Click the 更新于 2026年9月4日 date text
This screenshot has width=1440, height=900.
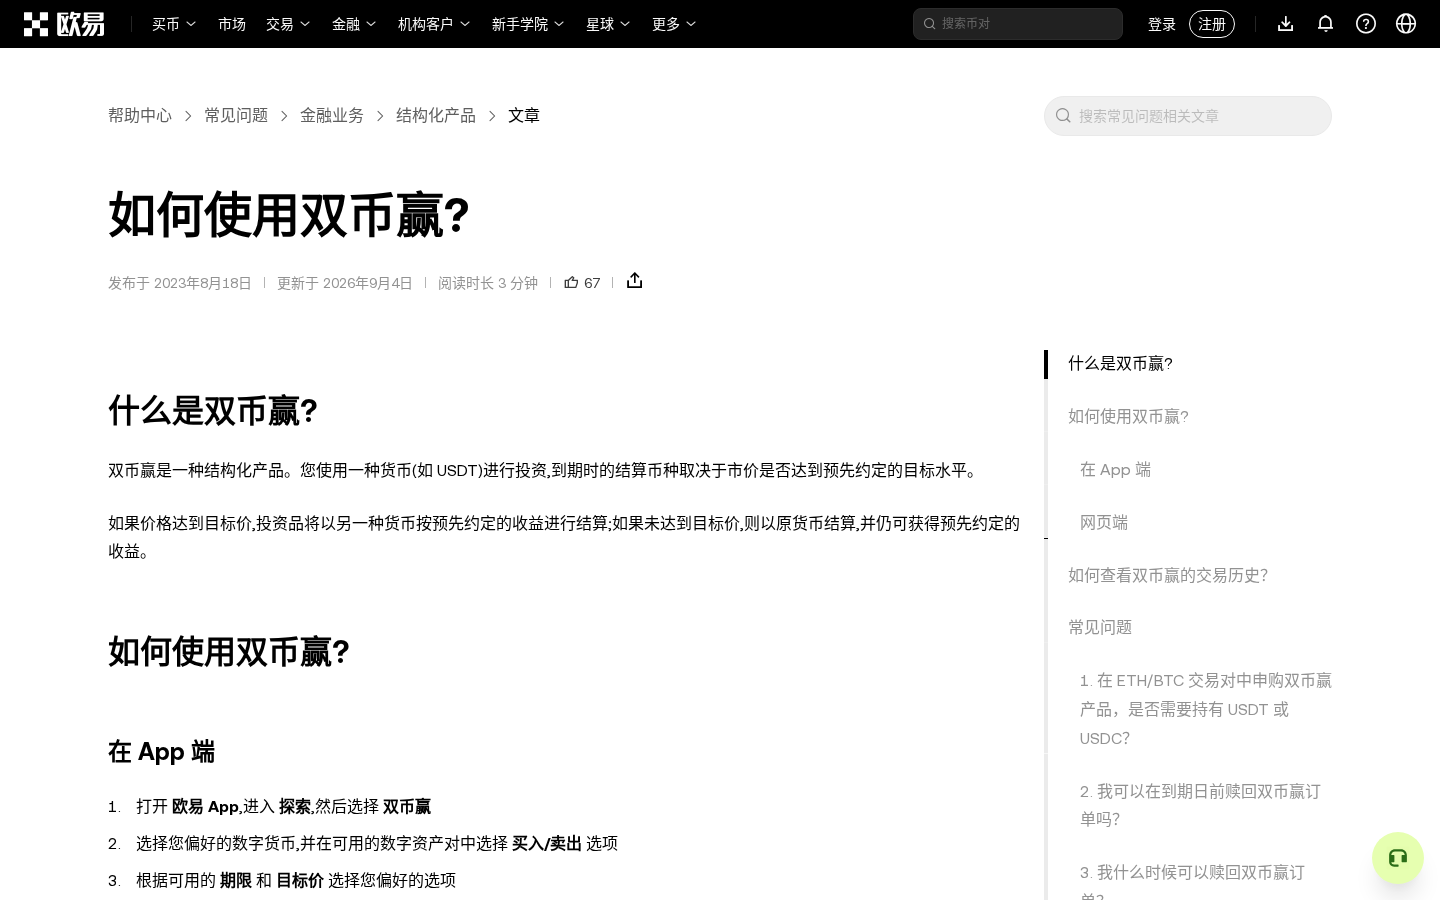[345, 283]
